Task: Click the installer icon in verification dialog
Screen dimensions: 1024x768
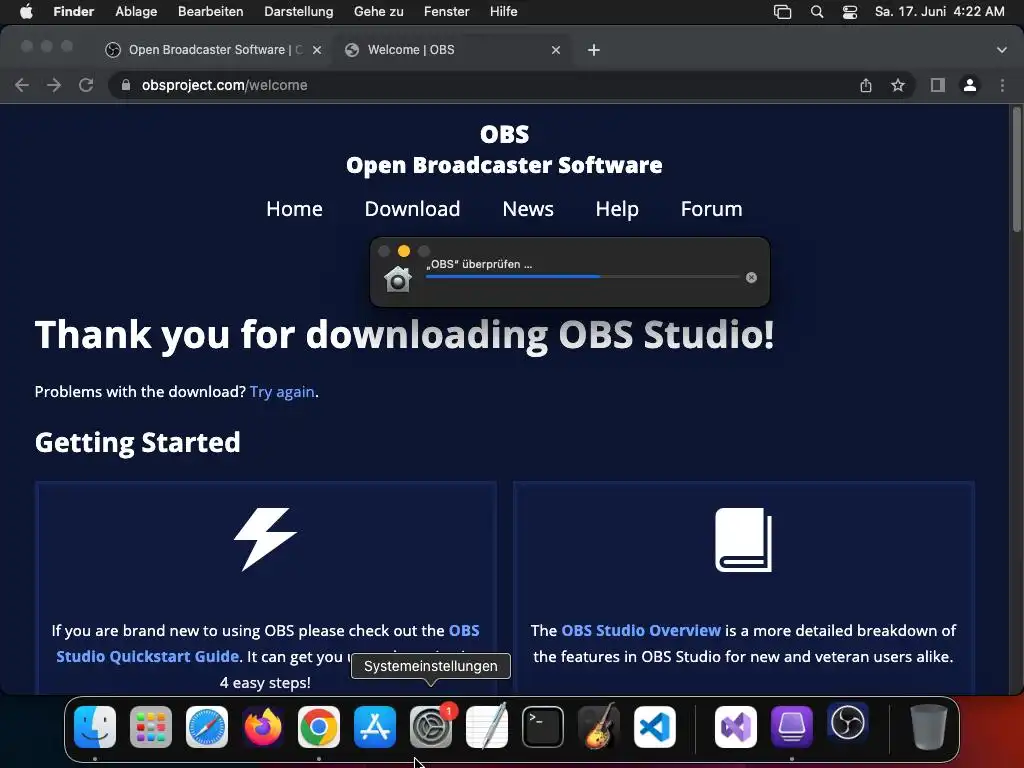Action: (398, 279)
